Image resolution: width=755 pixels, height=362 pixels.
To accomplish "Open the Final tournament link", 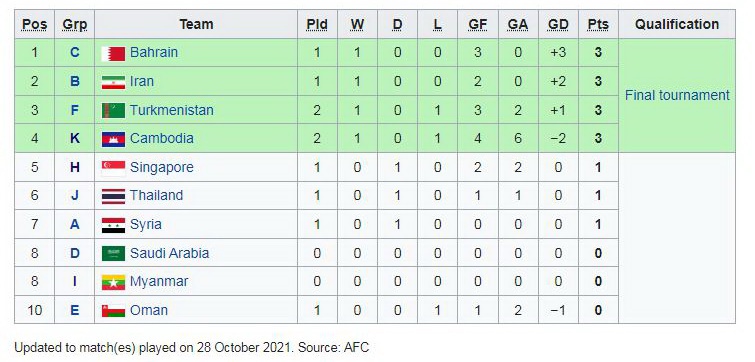I will click(677, 95).
